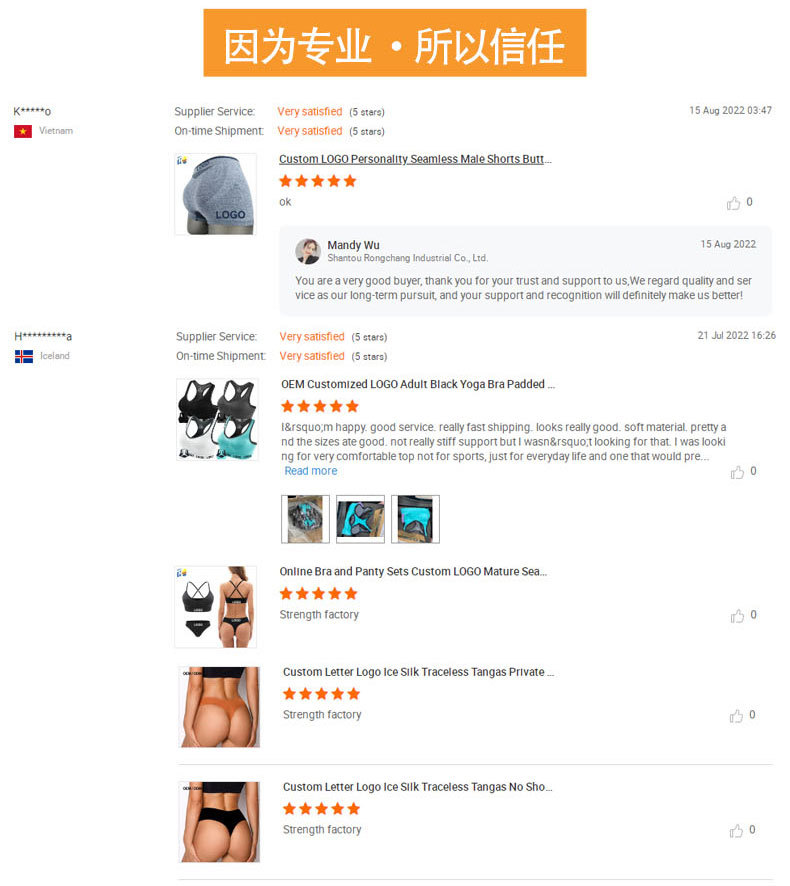Open third buyer review photo
The width and height of the screenshot is (790, 886).
click(x=415, y=519)
